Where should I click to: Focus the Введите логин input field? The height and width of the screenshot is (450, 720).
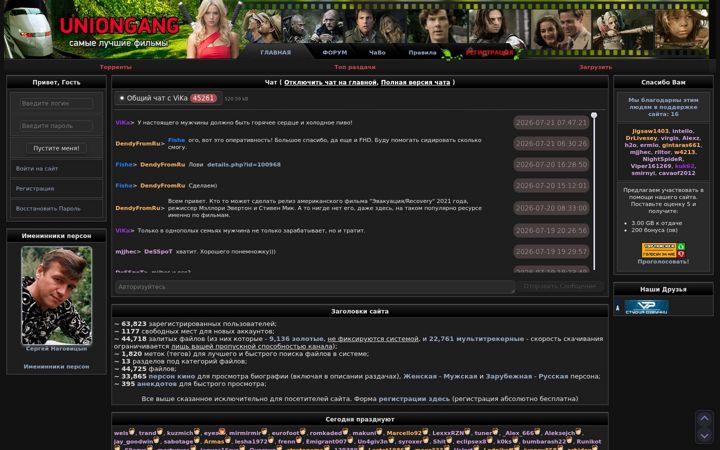56,103
